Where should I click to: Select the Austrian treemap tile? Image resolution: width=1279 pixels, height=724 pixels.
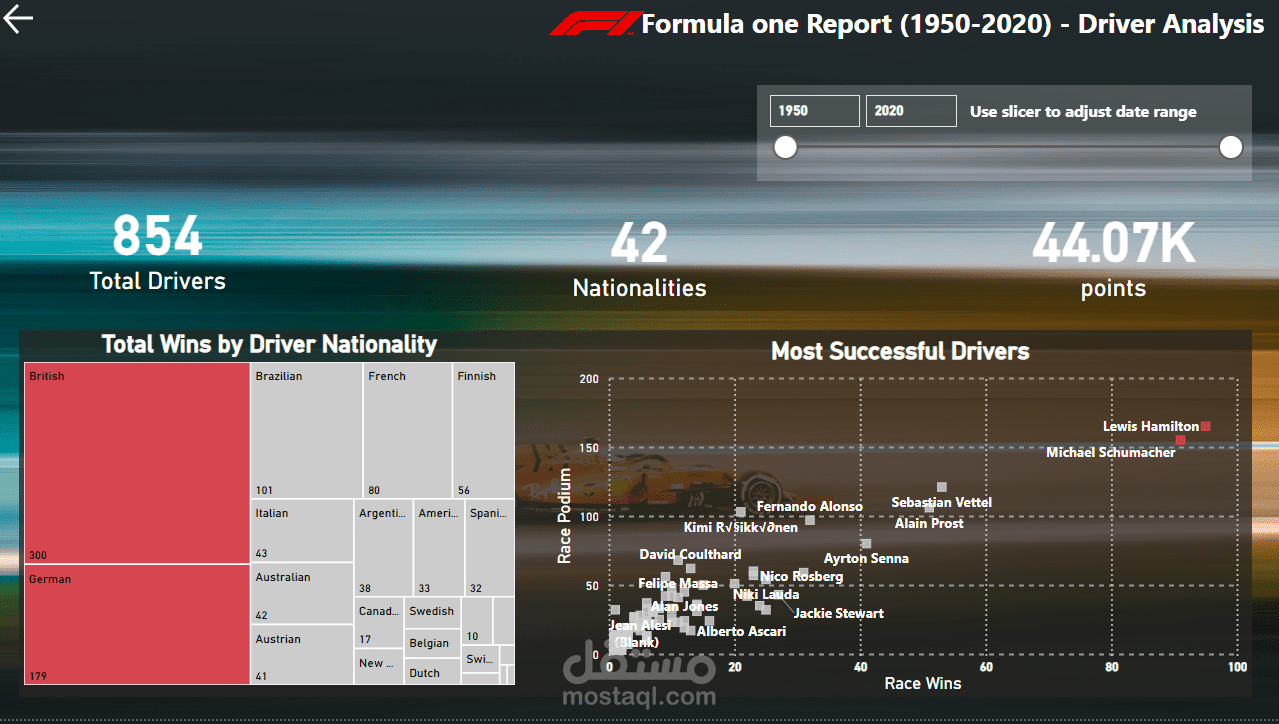[302, 655]
